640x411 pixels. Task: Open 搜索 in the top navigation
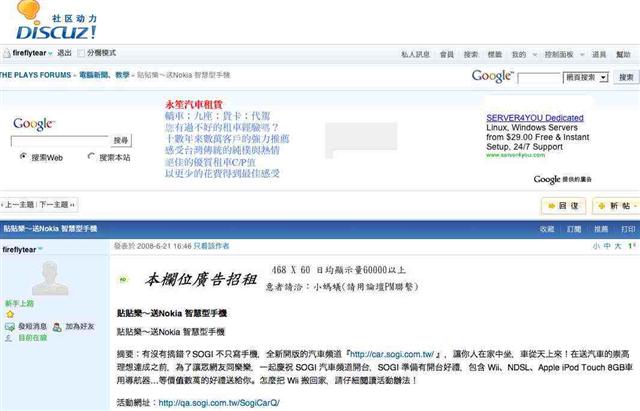click(x=471, y=54)
